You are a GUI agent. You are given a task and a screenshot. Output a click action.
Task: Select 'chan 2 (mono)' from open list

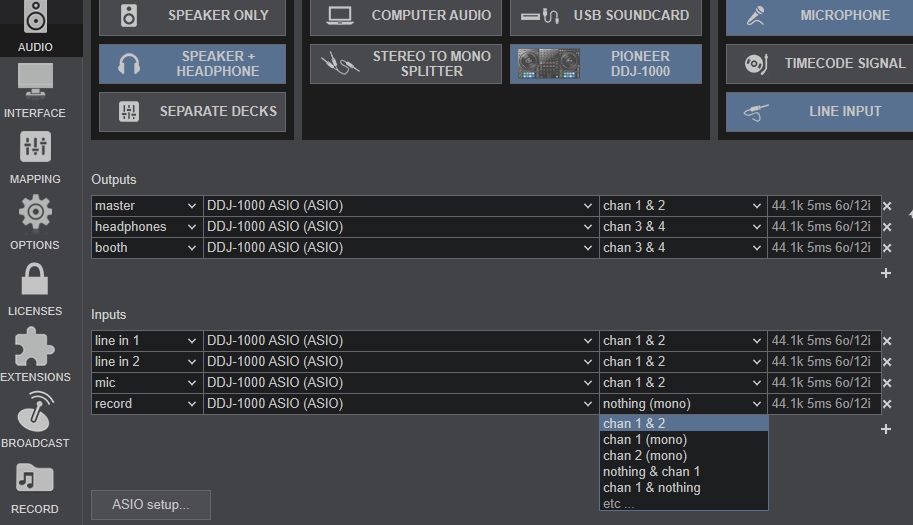pyautogui.click(x=684, y=456)
